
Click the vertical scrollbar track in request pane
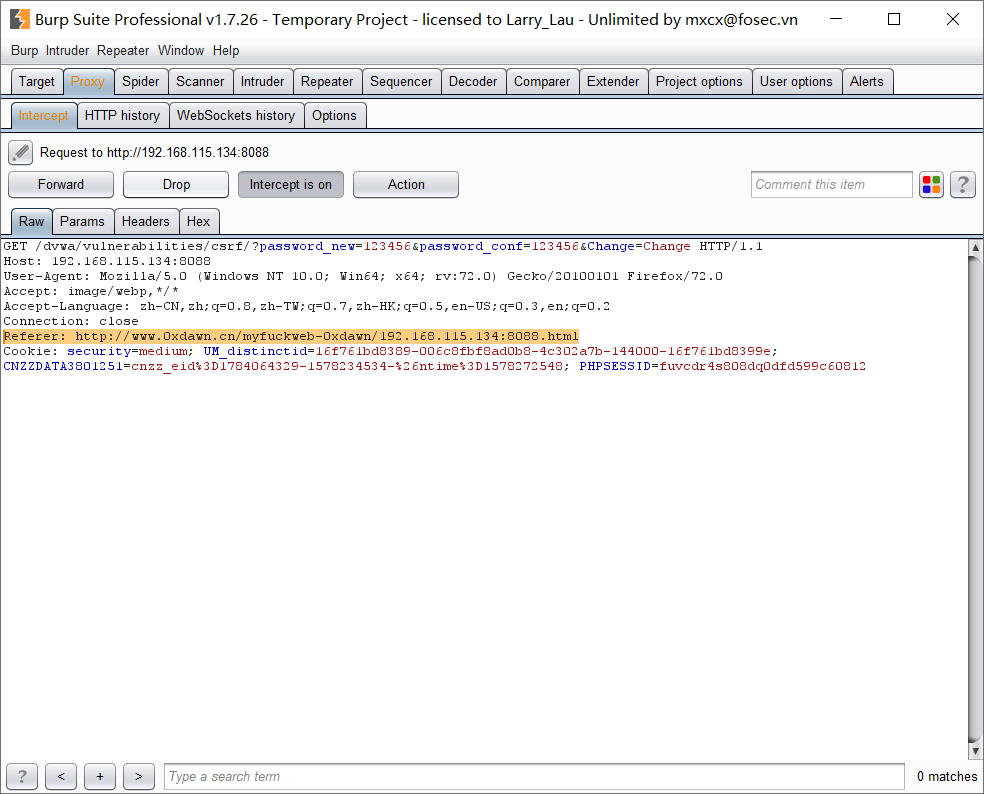click(x=975, y=499)
